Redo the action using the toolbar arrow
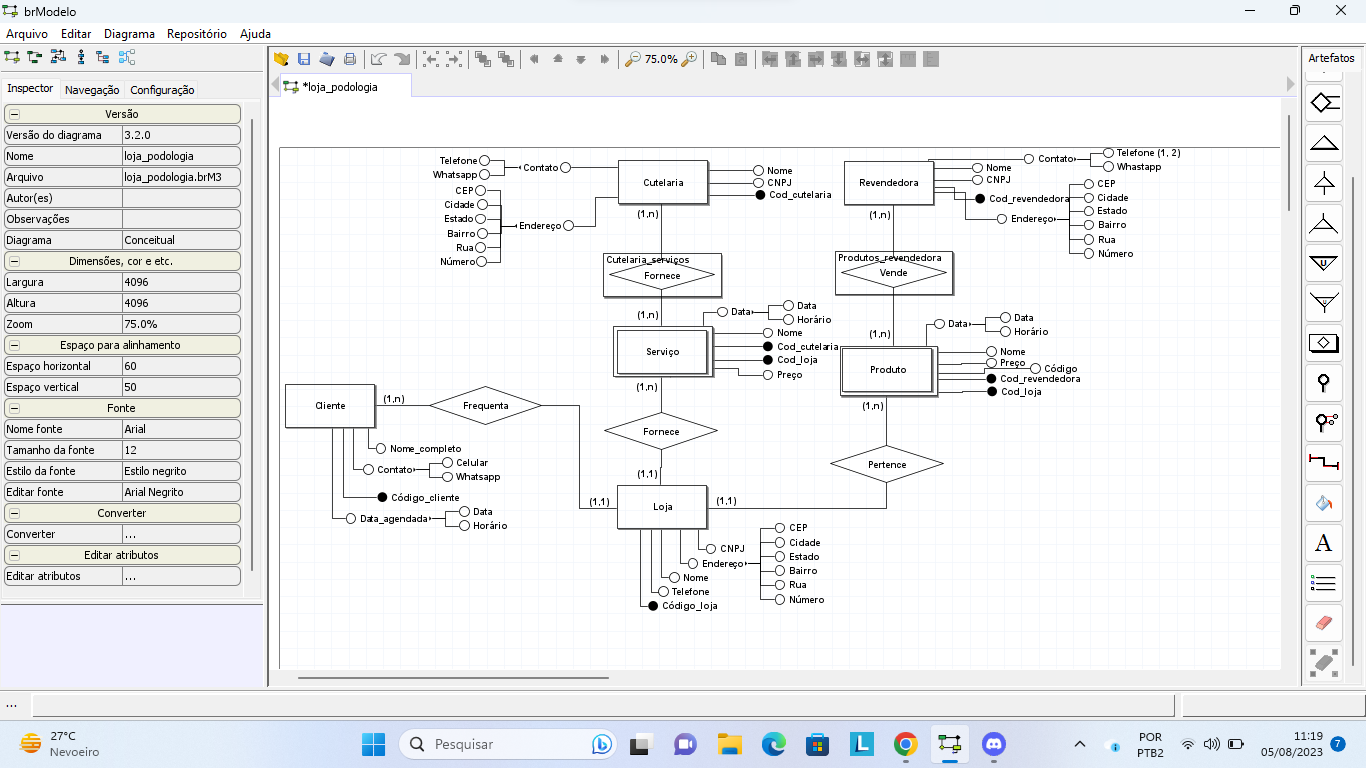Screen dimensions: 1366x768 click(x=402, y=59)
